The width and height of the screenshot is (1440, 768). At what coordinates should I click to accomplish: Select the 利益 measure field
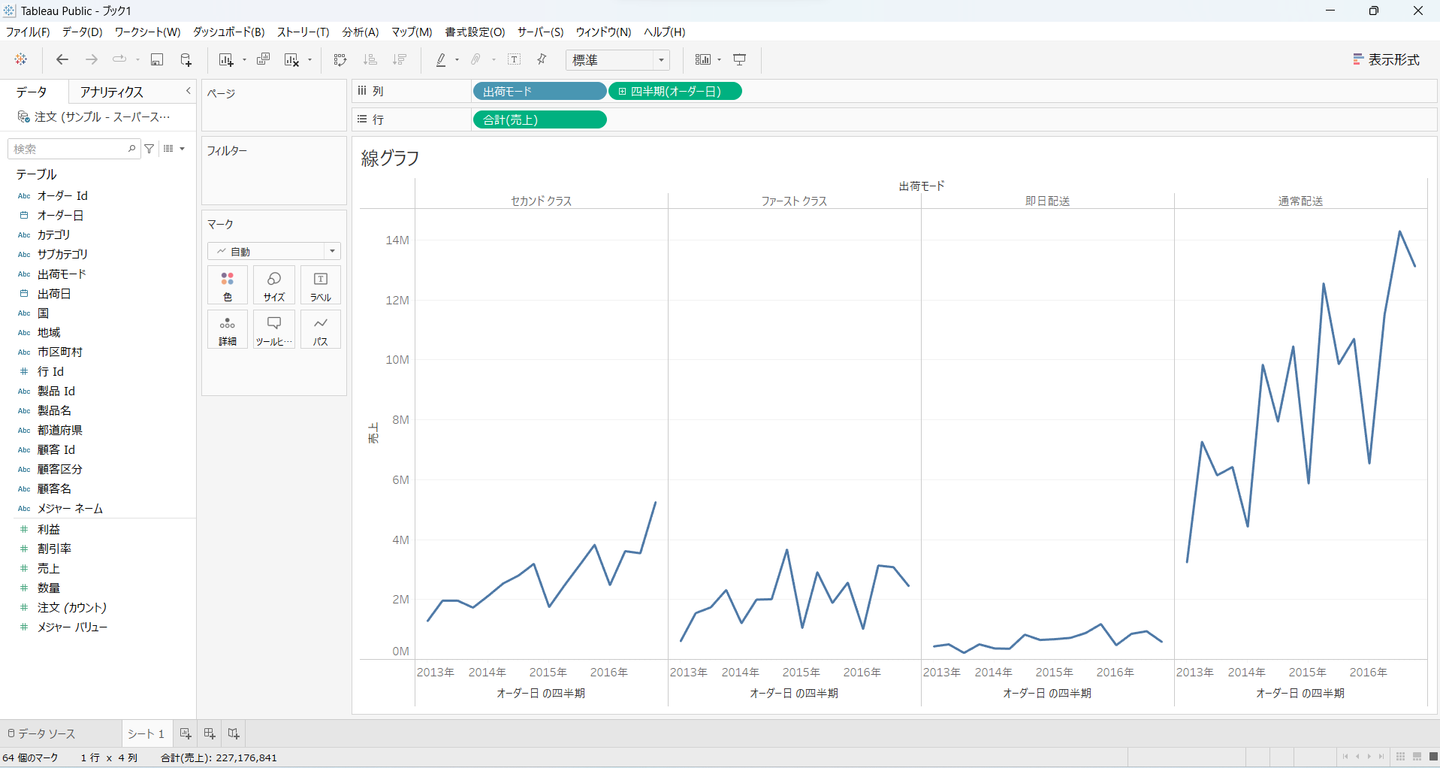48,529
